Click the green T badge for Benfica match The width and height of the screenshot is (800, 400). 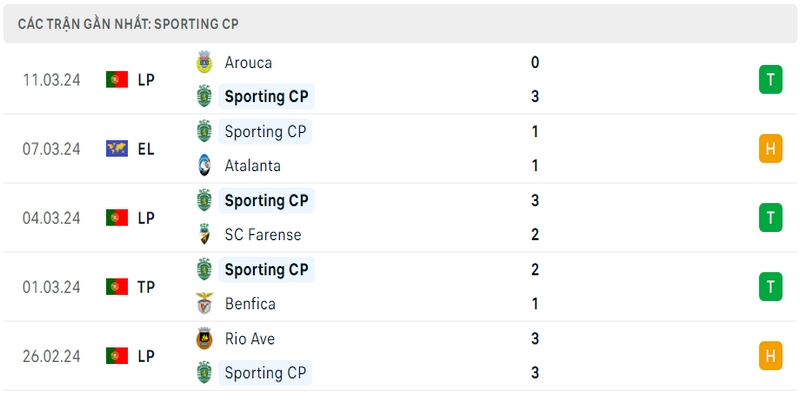(770, 287)
